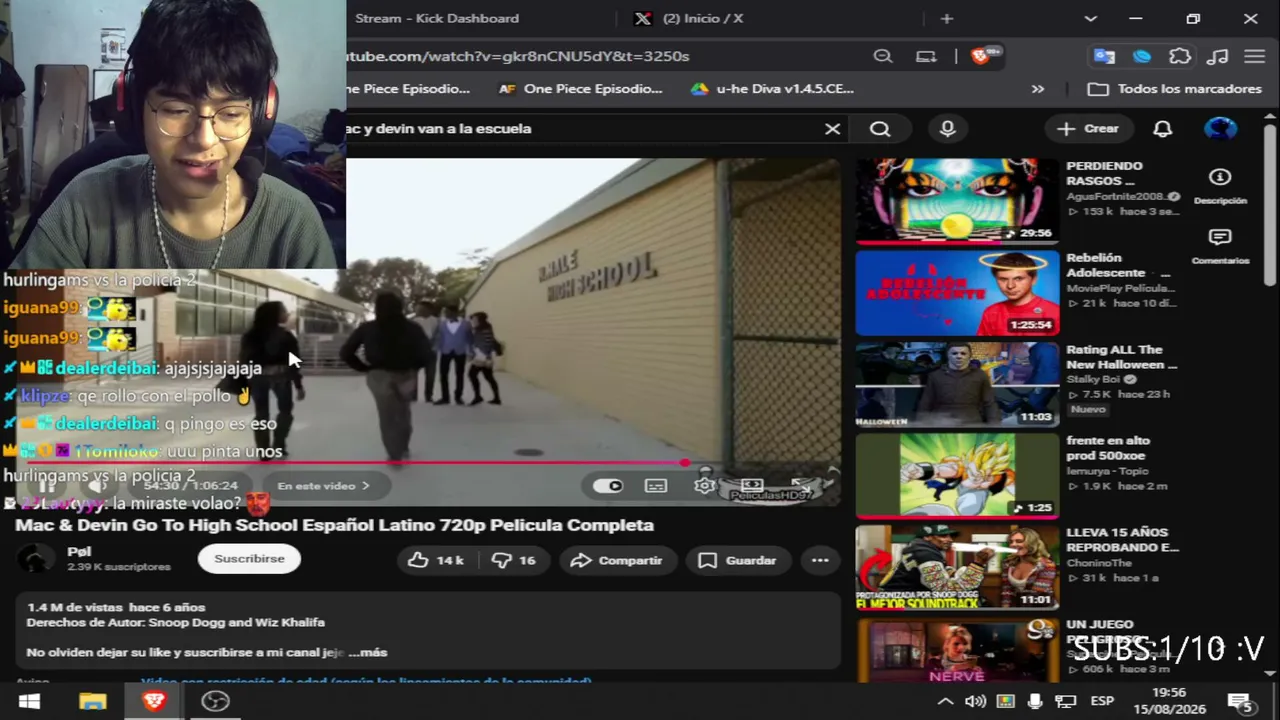Click the Guardar save button
1280x720 pixels.
click(x=737, y=560)
